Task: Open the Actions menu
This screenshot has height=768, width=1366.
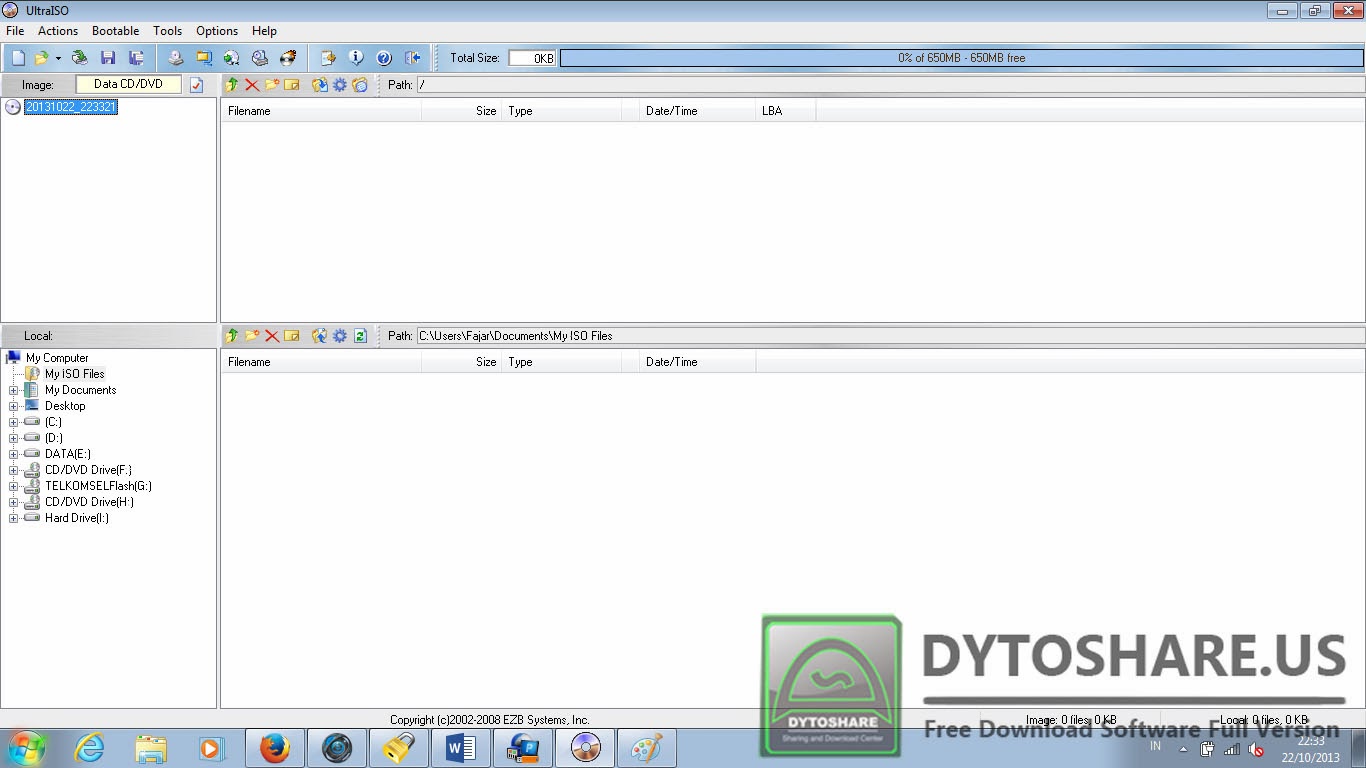Action: coord(58,31)
